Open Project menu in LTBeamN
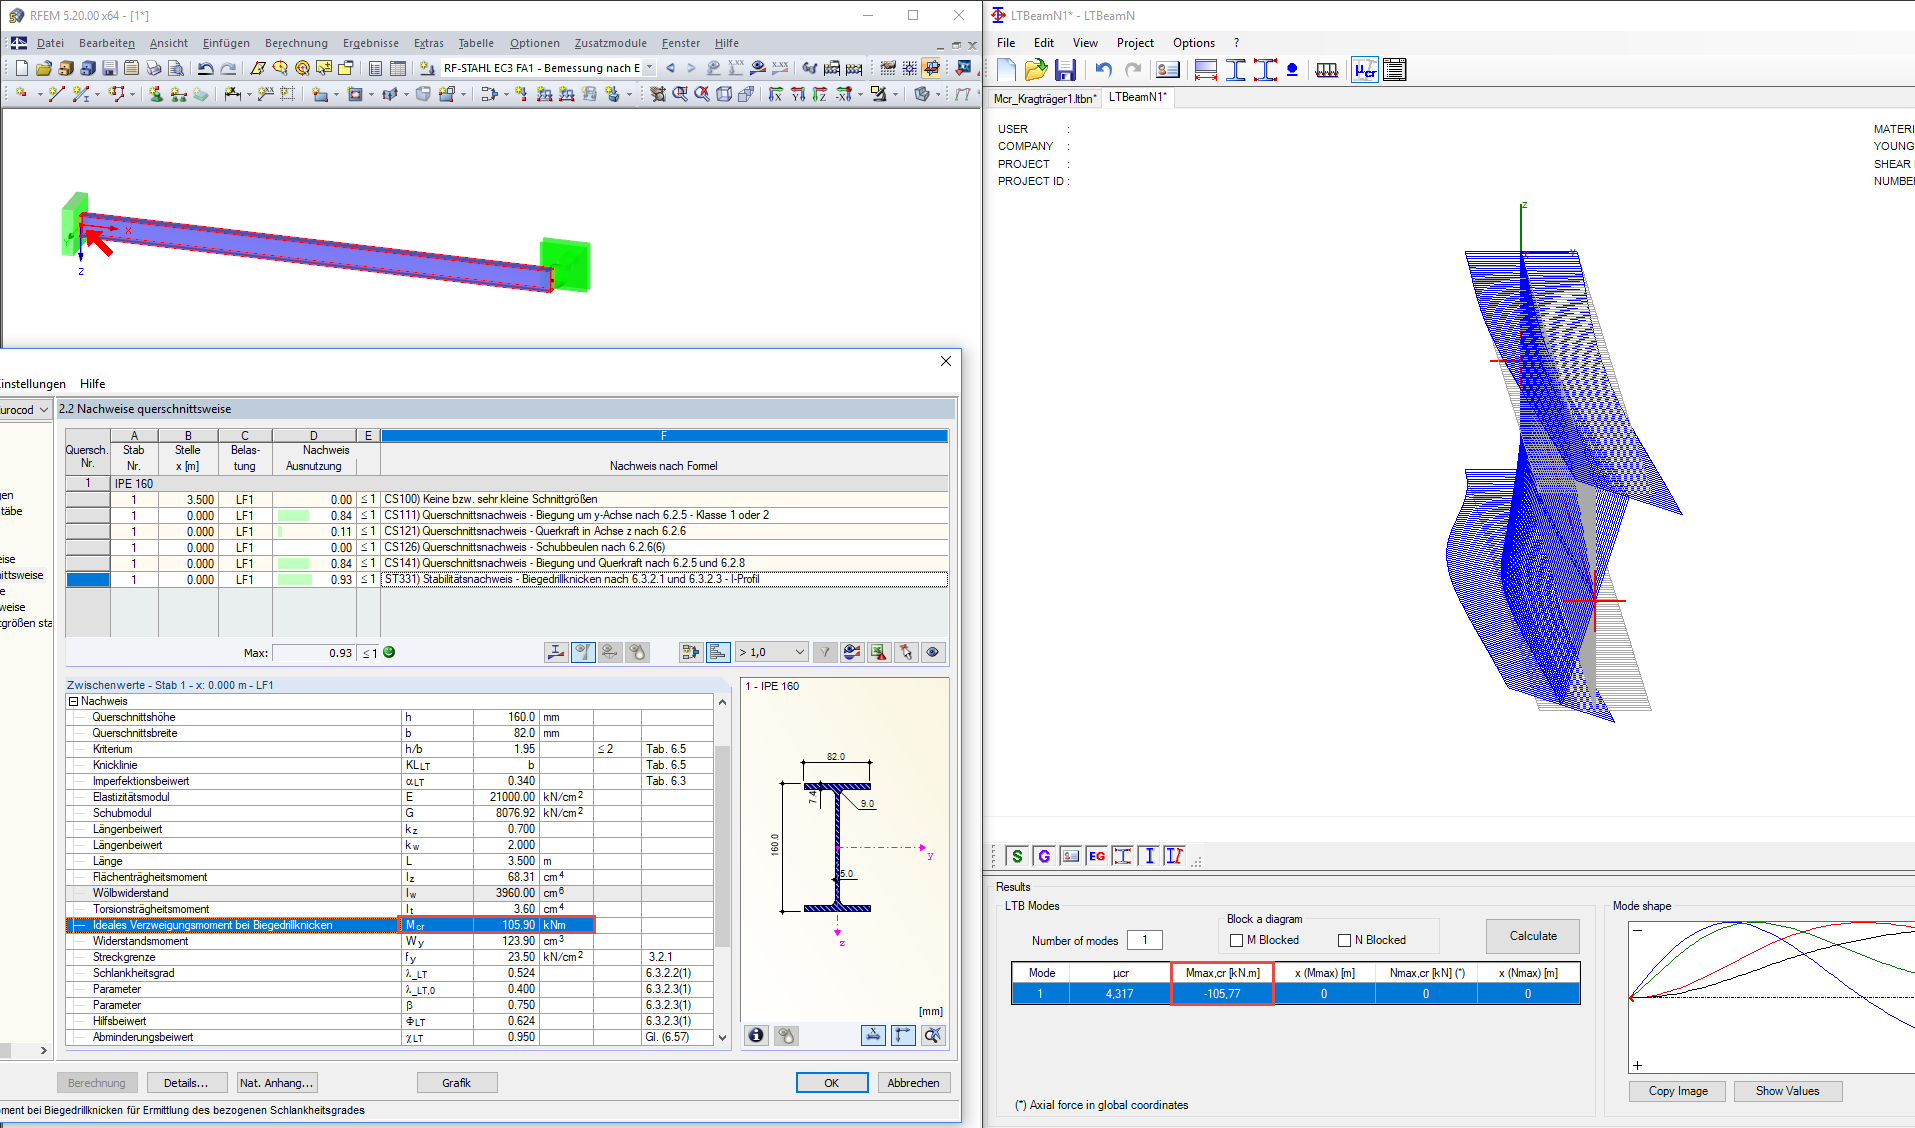 (1135, 43)
